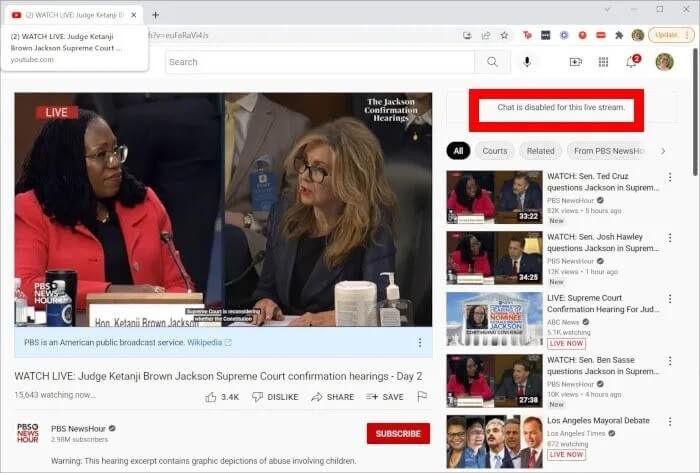Select the Courts filter chip

495,151
